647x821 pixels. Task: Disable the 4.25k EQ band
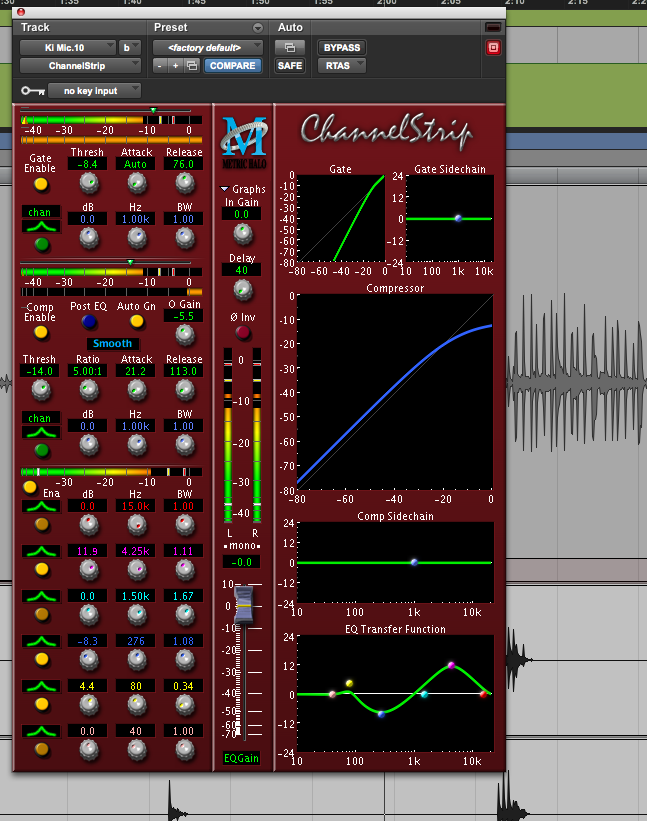click(42, 569)
